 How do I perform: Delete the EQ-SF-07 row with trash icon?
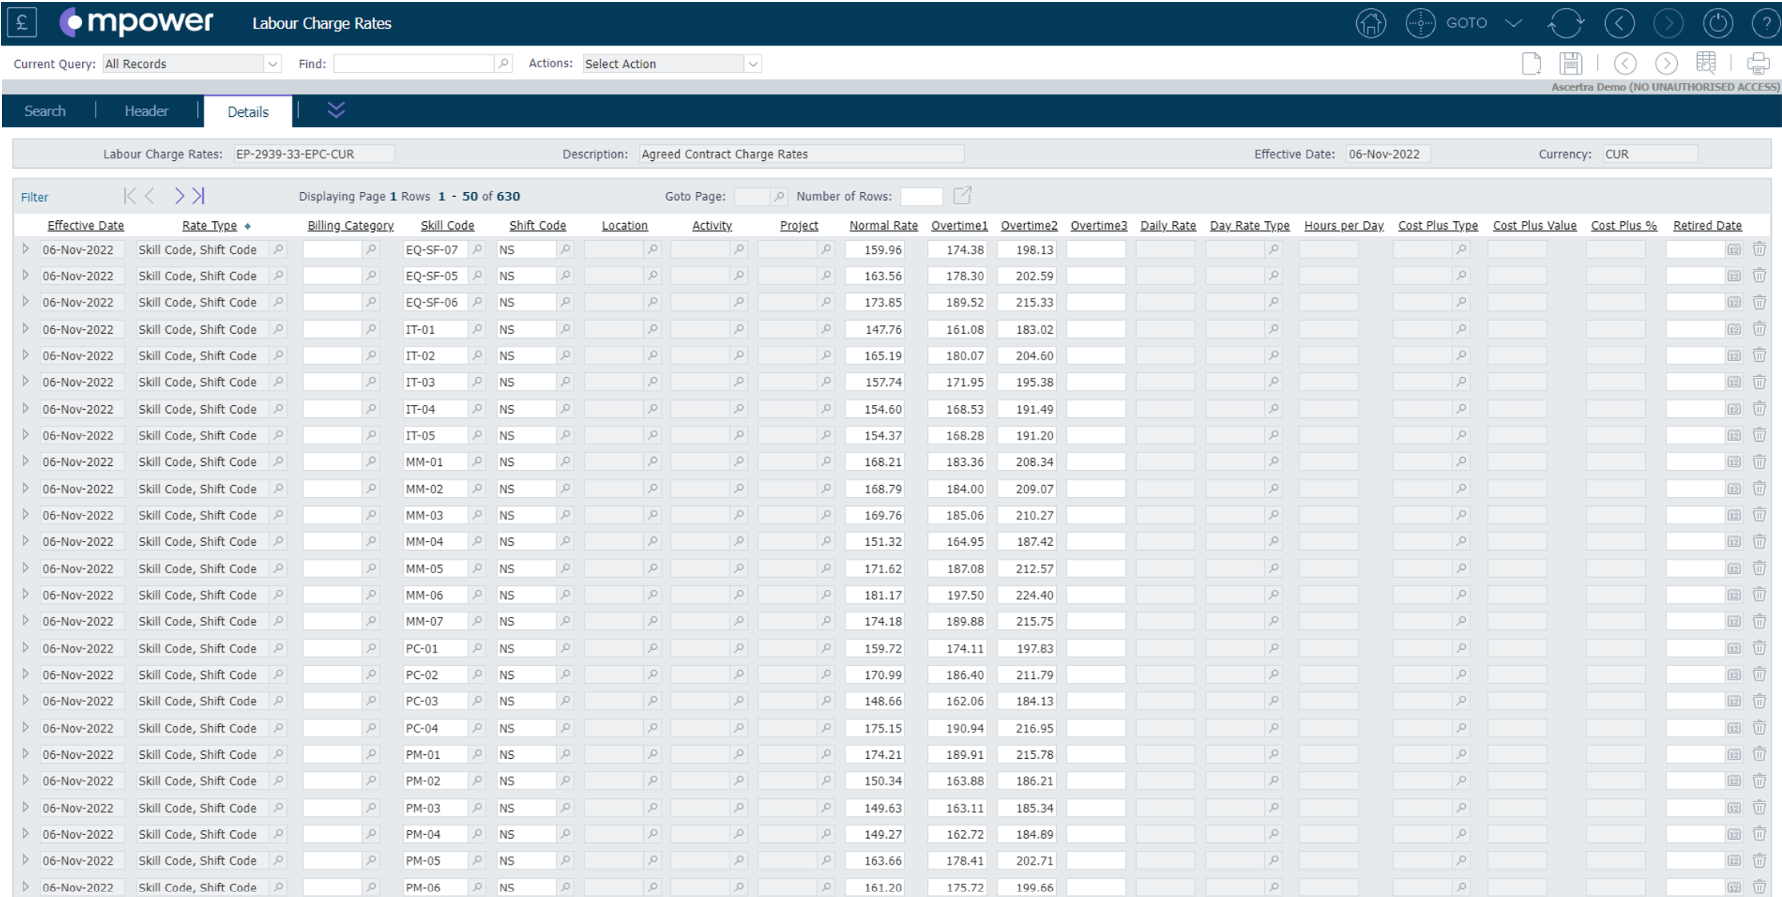1759,249
